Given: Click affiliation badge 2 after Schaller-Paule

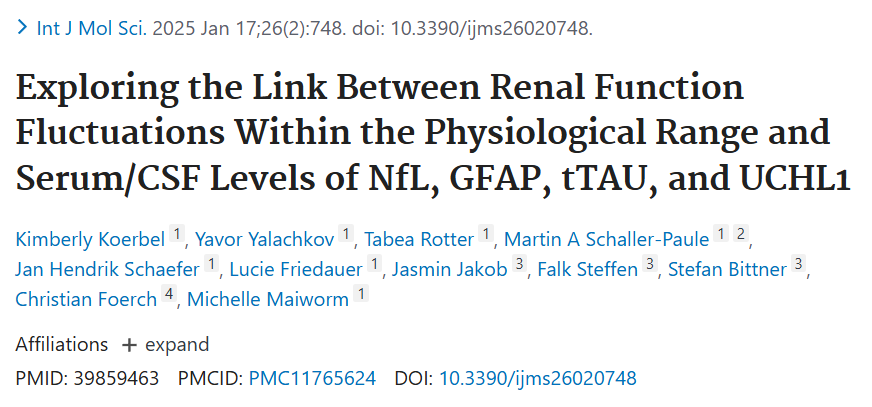Looking at the screenshot, I should coord(740,234).
